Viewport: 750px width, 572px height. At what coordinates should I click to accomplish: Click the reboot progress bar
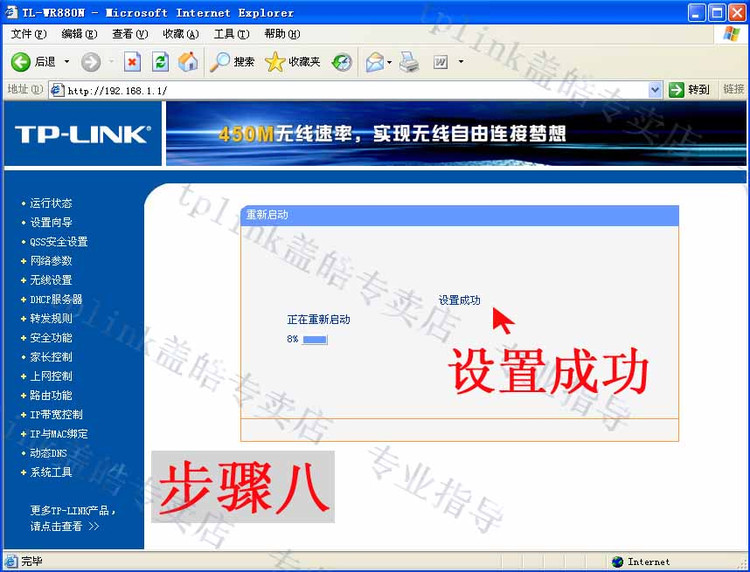click(x=315, y=340)
